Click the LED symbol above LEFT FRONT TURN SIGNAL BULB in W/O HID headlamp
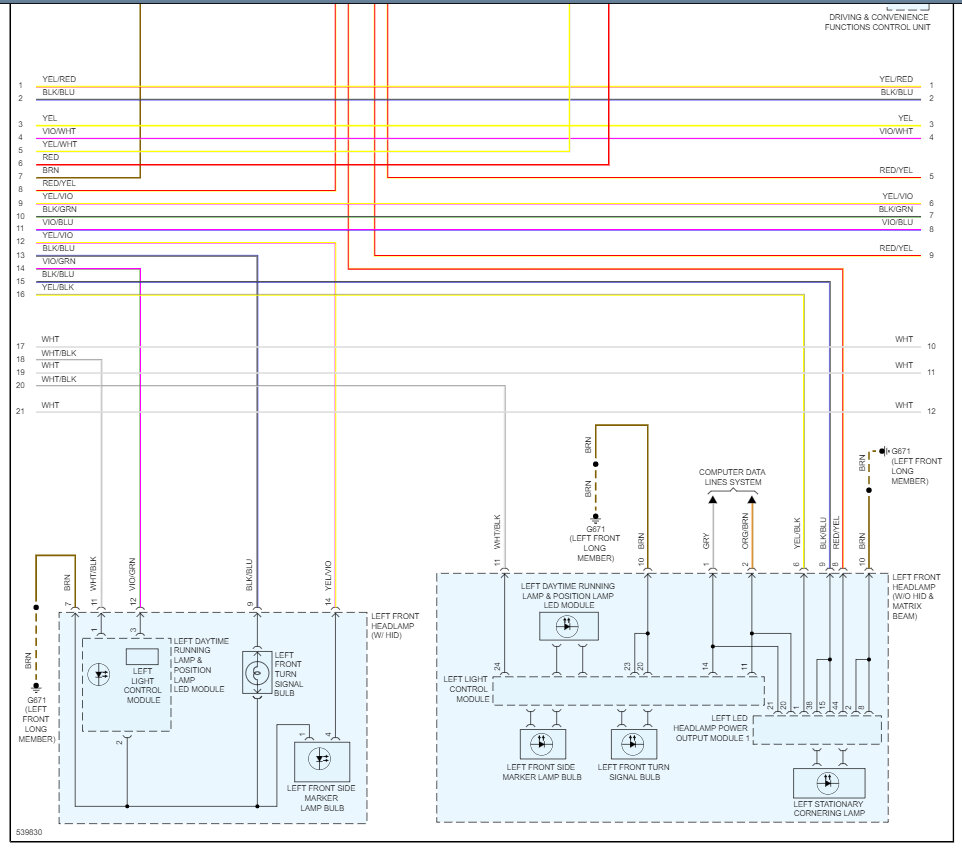 [633, 743]
